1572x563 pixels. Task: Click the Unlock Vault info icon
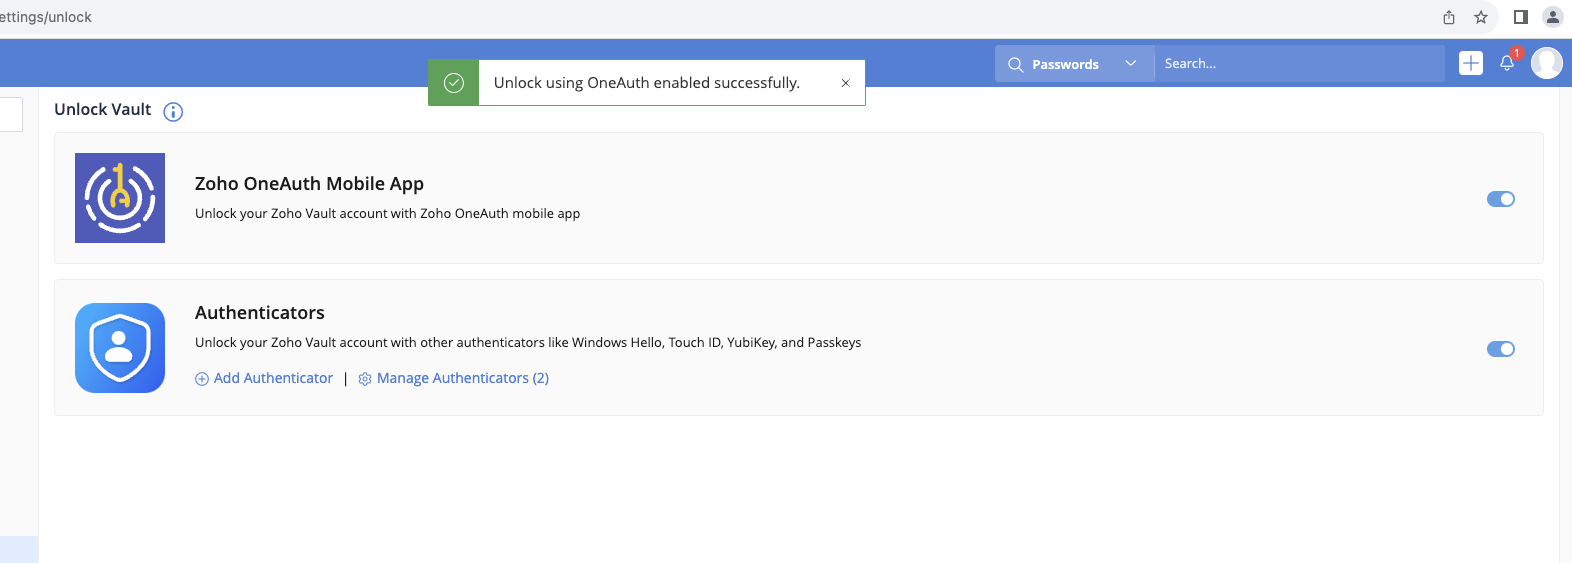click(173, 112)
